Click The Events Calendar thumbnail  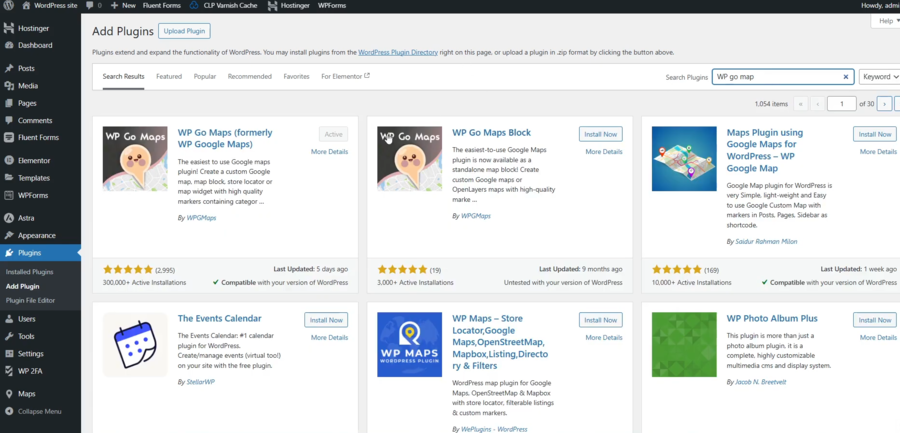point(135,345)
